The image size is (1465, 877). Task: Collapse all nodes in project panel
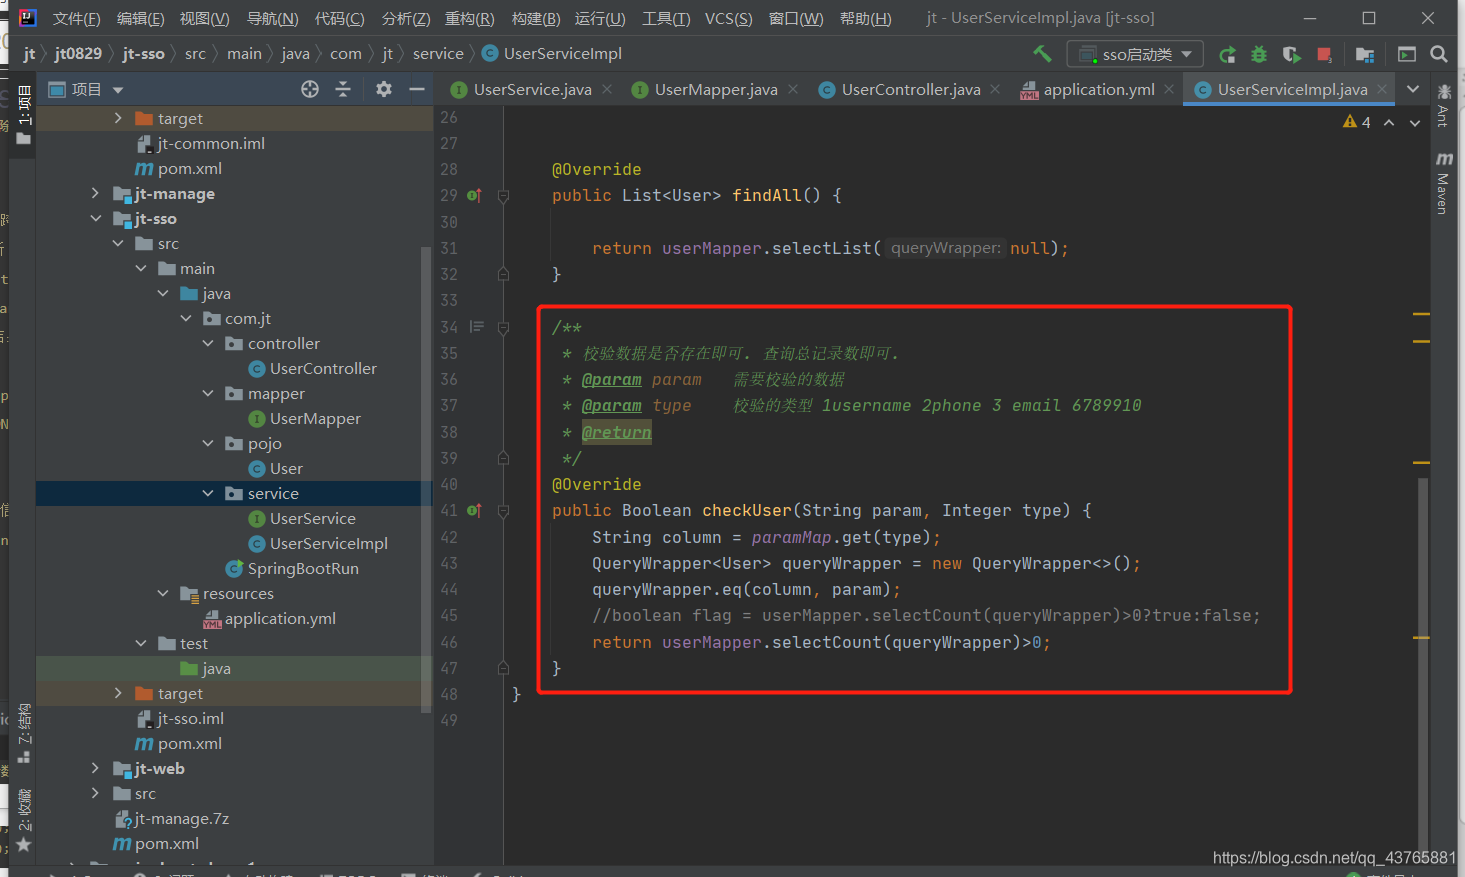[343, 89]
